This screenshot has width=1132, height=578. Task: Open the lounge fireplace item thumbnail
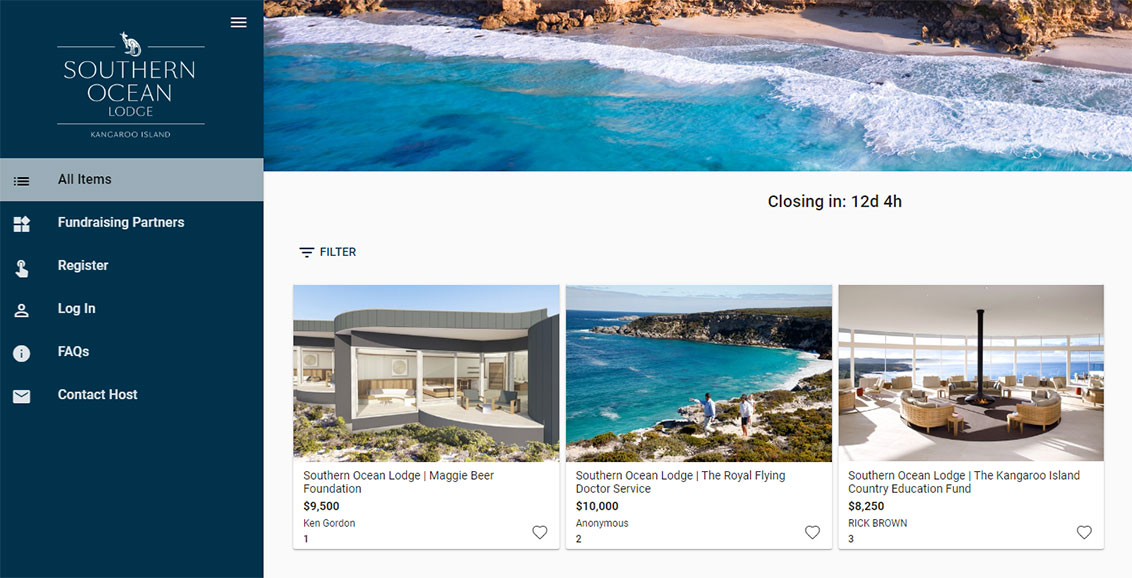coord(971,373)
